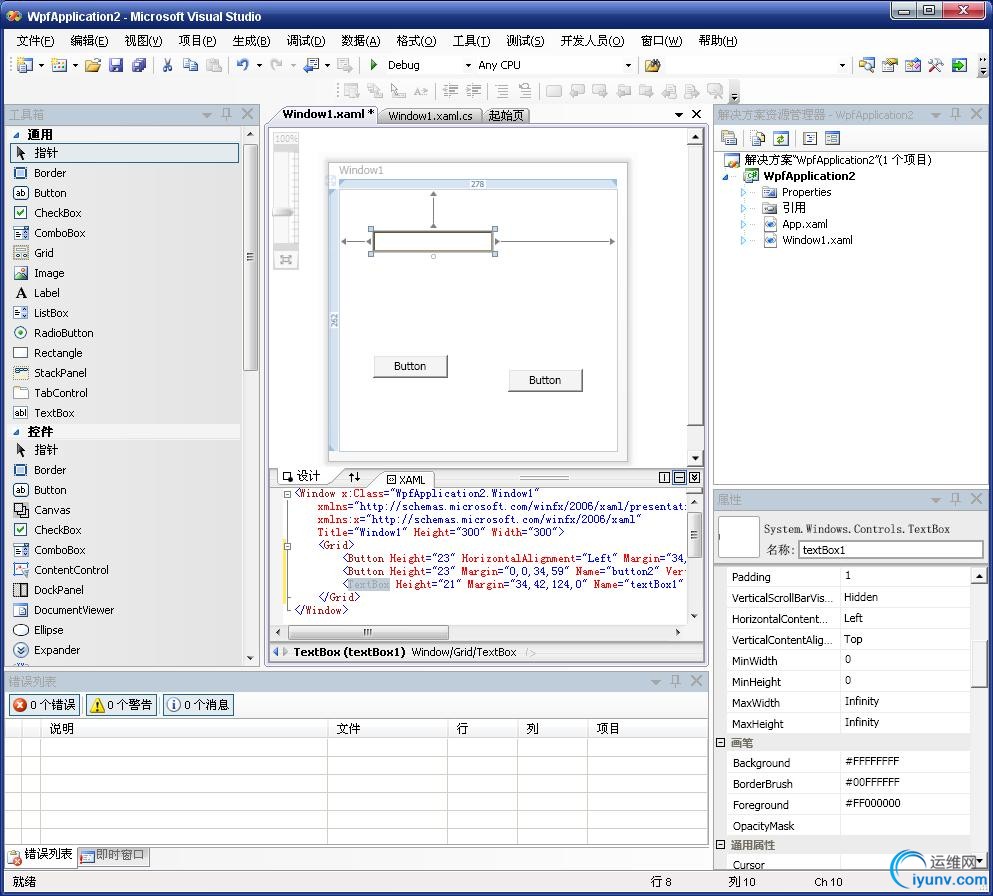
Task: Click the Cut scissors icon
Action: point(167,65)
